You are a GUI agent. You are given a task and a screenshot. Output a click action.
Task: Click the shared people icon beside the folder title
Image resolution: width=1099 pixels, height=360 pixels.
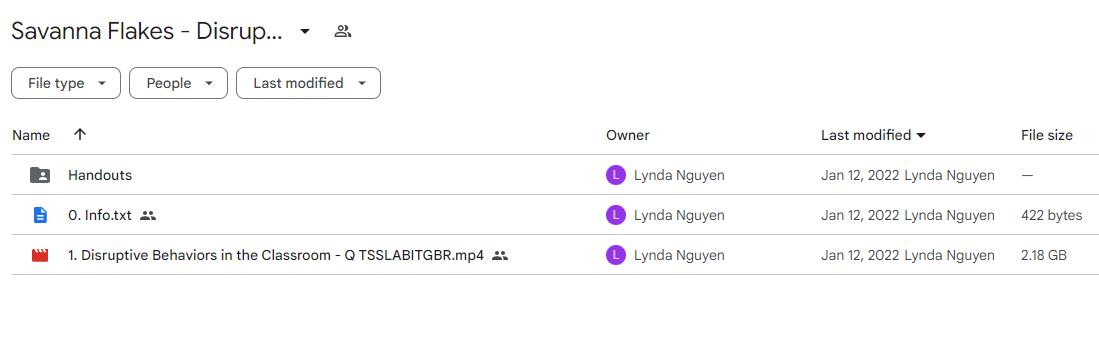pyautogui.click(x=343, y=32)
